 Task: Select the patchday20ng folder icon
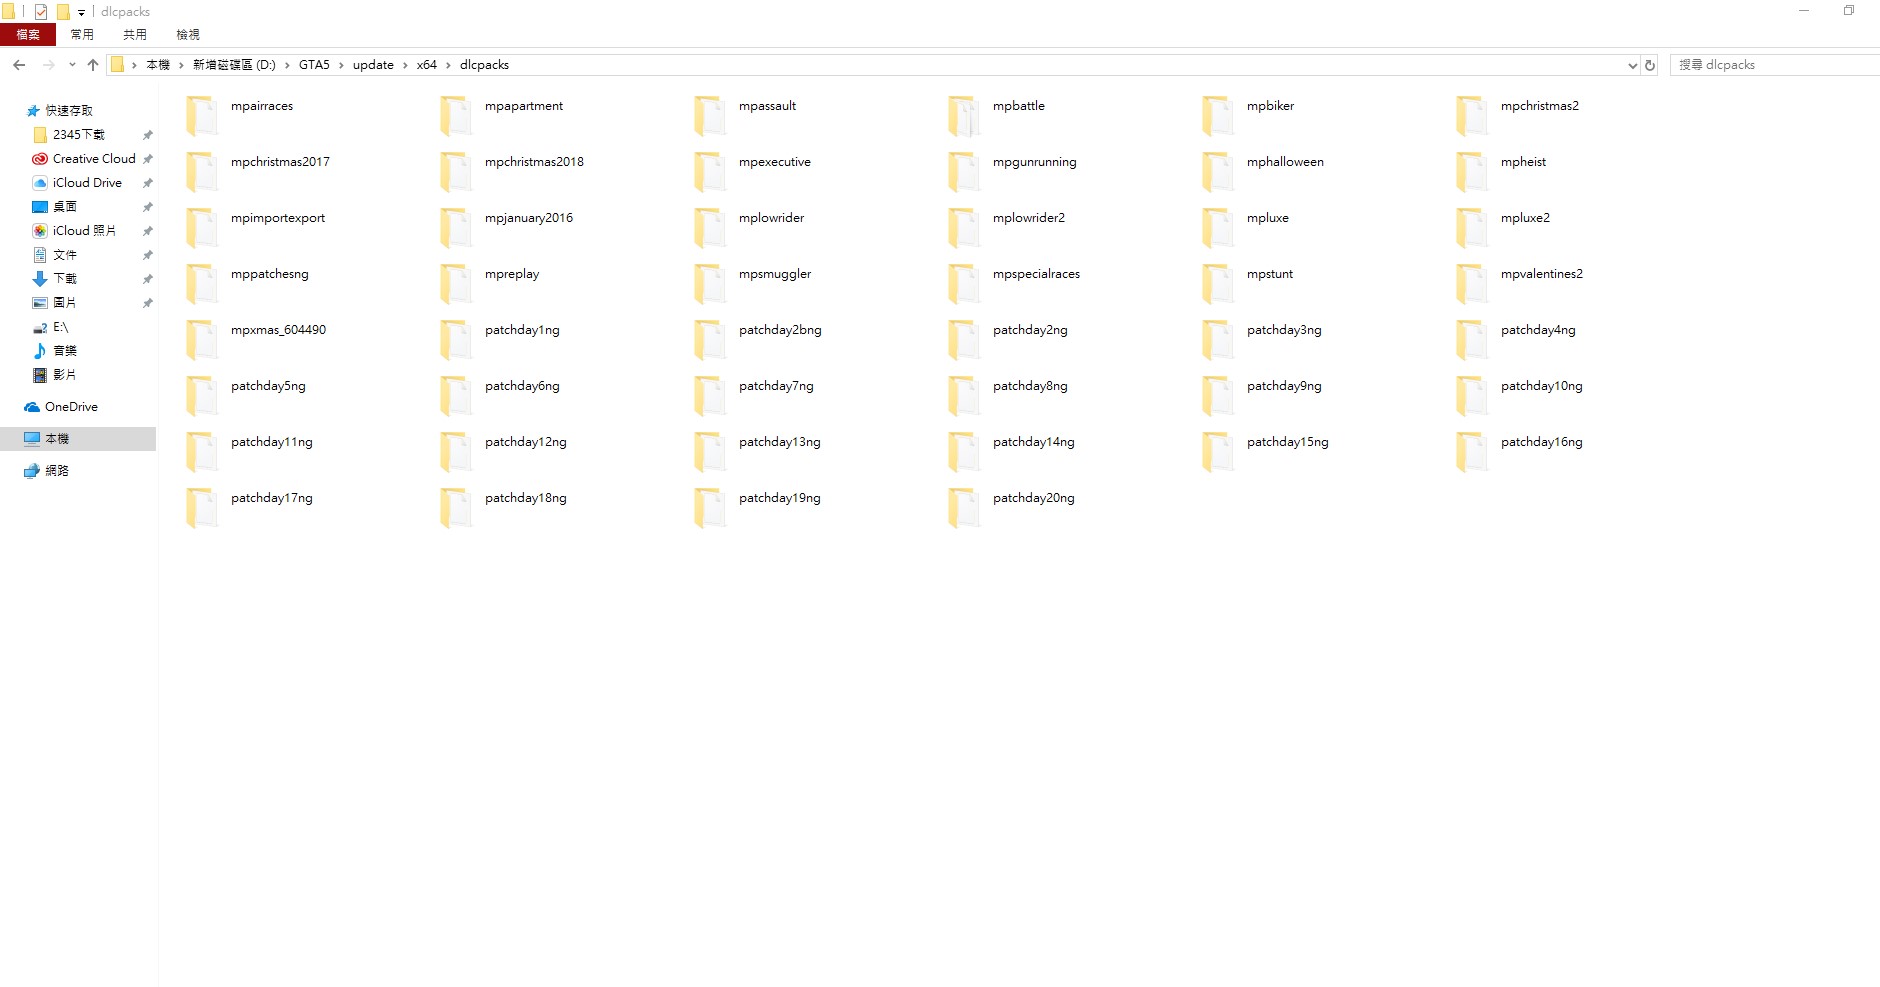964,508
